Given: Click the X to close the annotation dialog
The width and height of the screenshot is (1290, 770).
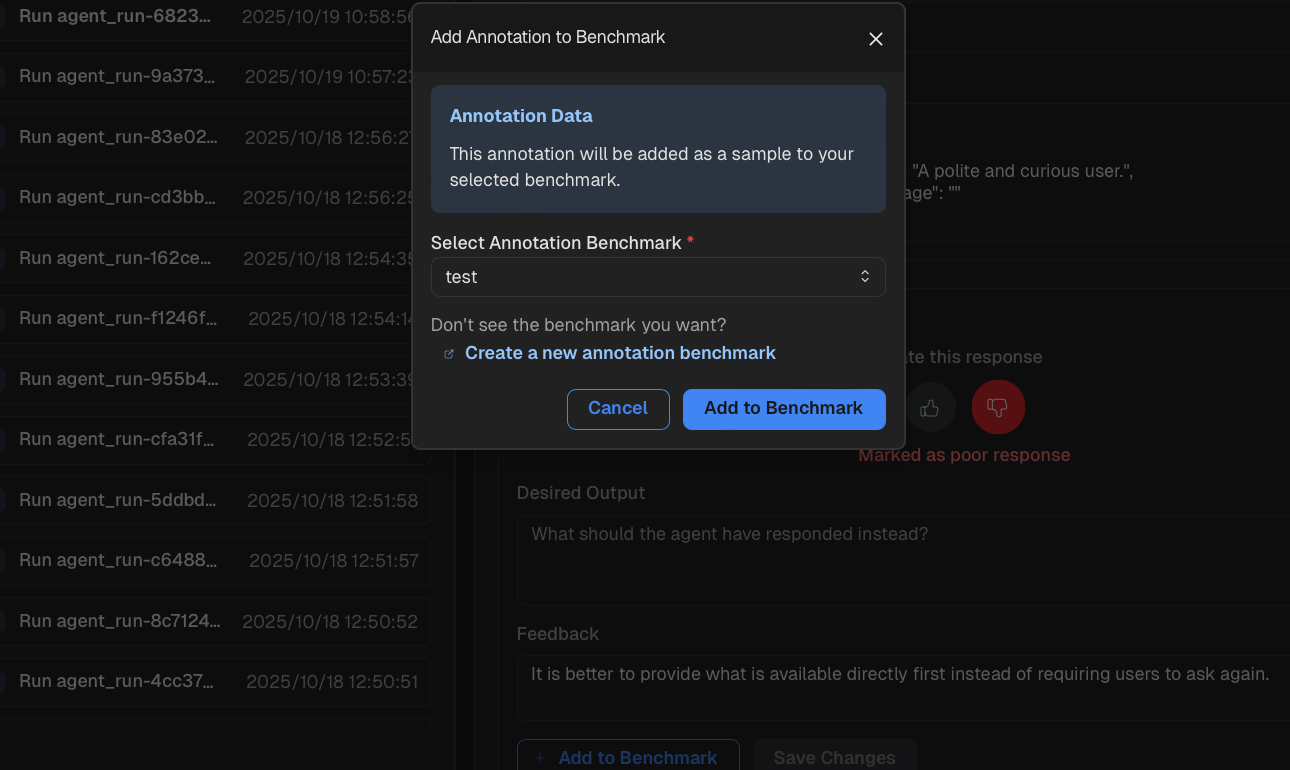Looking at the screenshot, I should click(x=876, y=39).
